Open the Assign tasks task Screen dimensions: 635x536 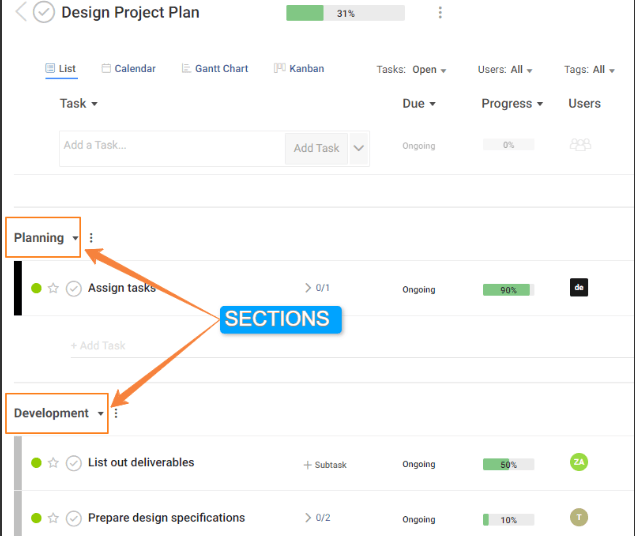(x=122, y=288)
